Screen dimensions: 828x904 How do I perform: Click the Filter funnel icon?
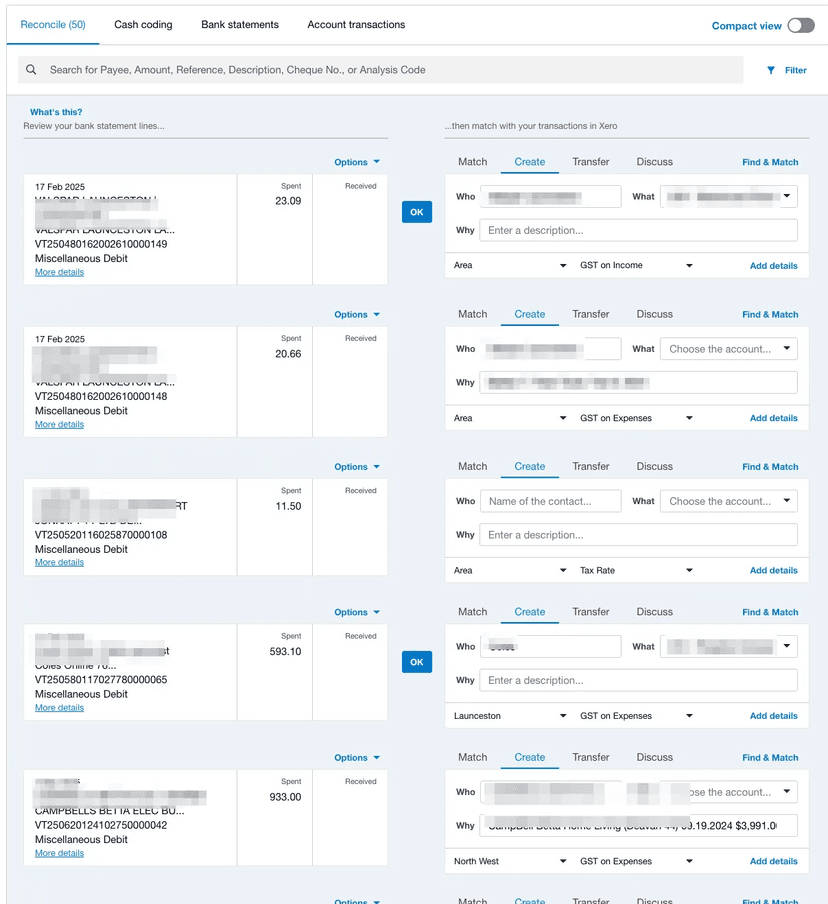[771, 70]
